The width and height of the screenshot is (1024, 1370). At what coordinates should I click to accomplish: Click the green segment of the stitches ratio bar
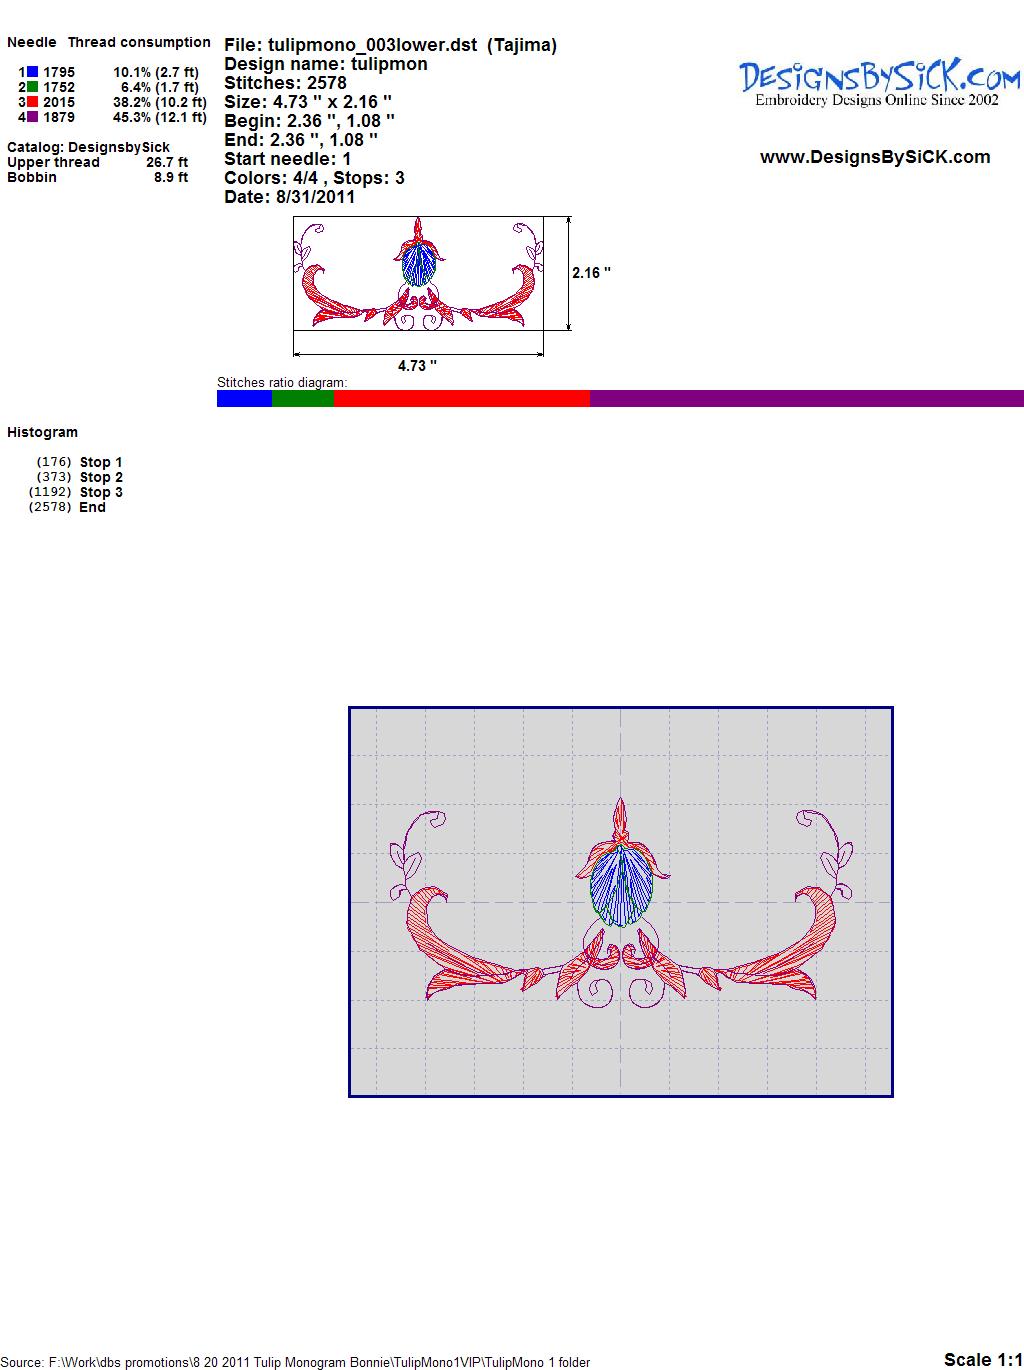[303, 399]
